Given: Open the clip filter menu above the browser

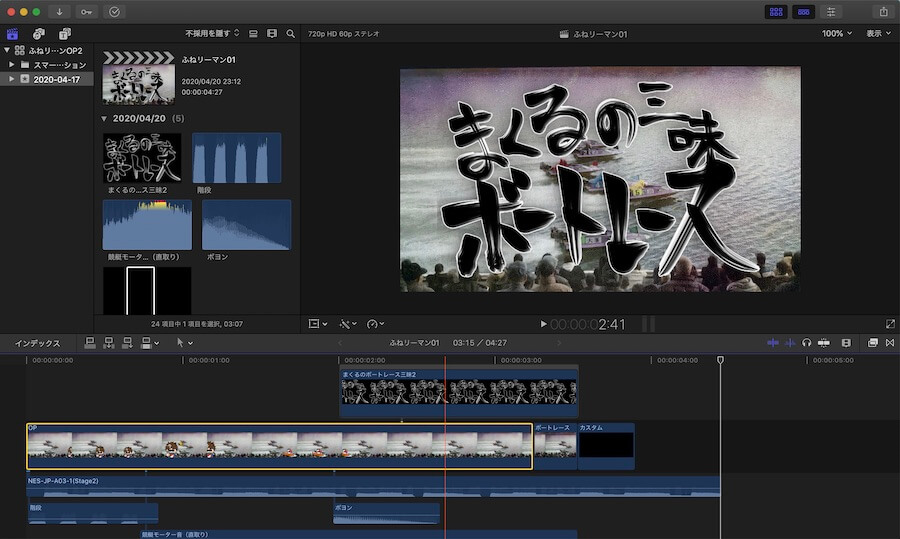Looking at the screenshot, I should coord(212,34).
